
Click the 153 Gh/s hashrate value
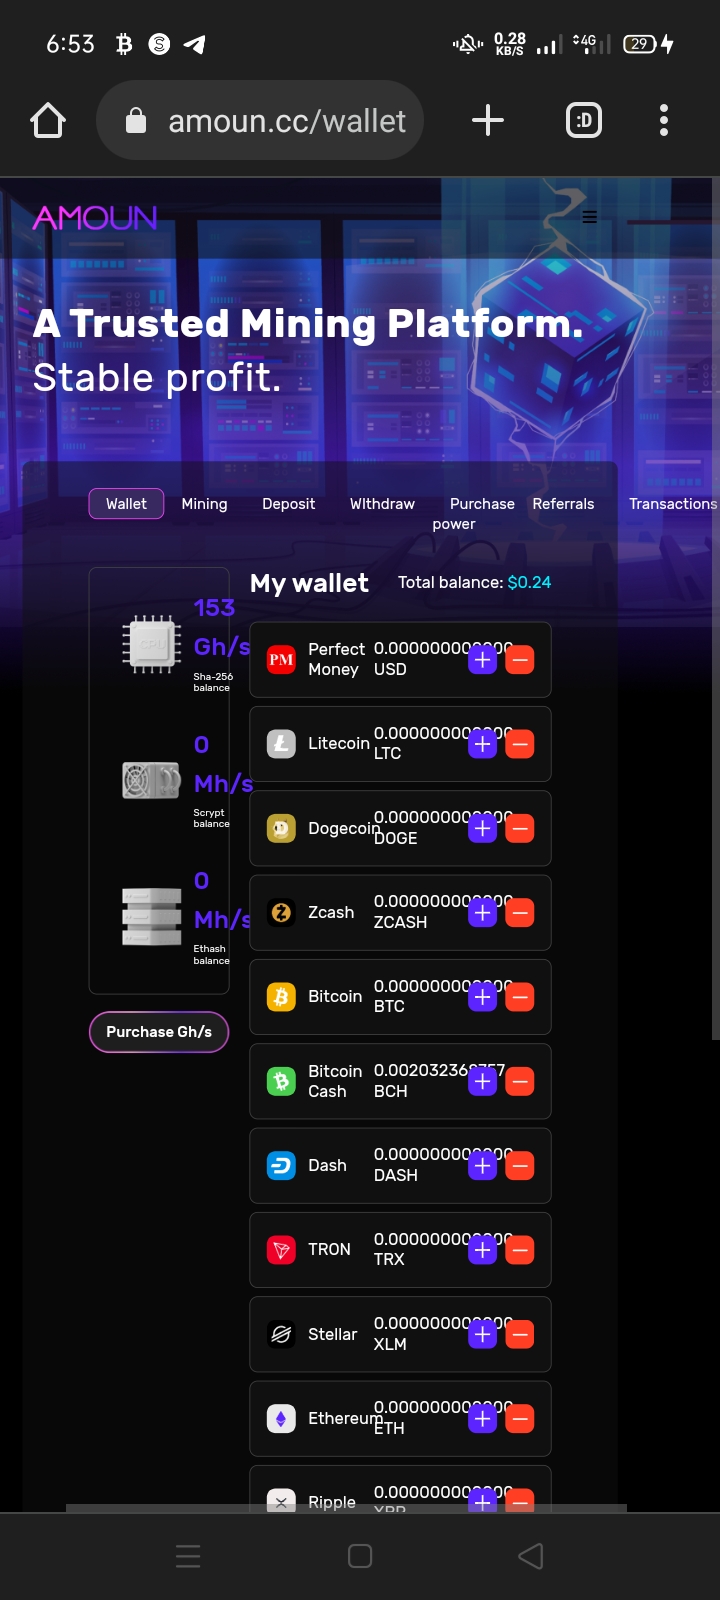click(x=221, y=627)
